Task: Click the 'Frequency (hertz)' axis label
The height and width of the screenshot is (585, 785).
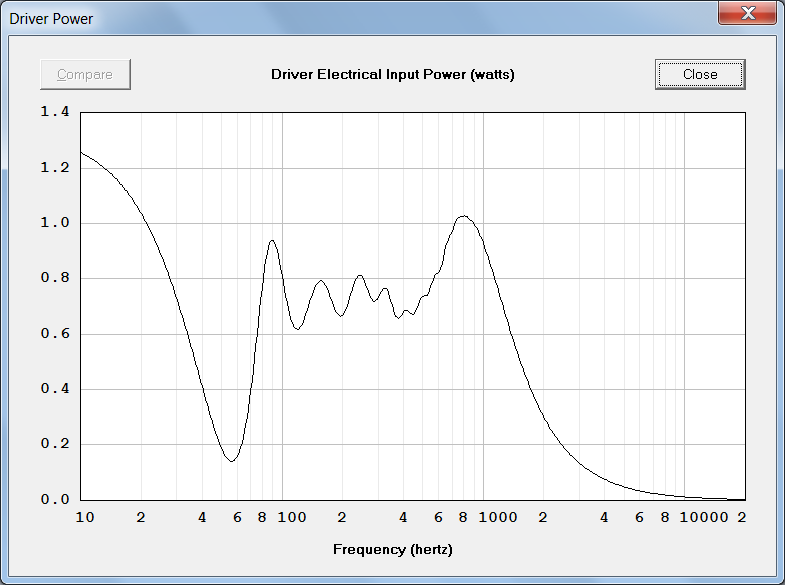Action: [x=392, y=549]
